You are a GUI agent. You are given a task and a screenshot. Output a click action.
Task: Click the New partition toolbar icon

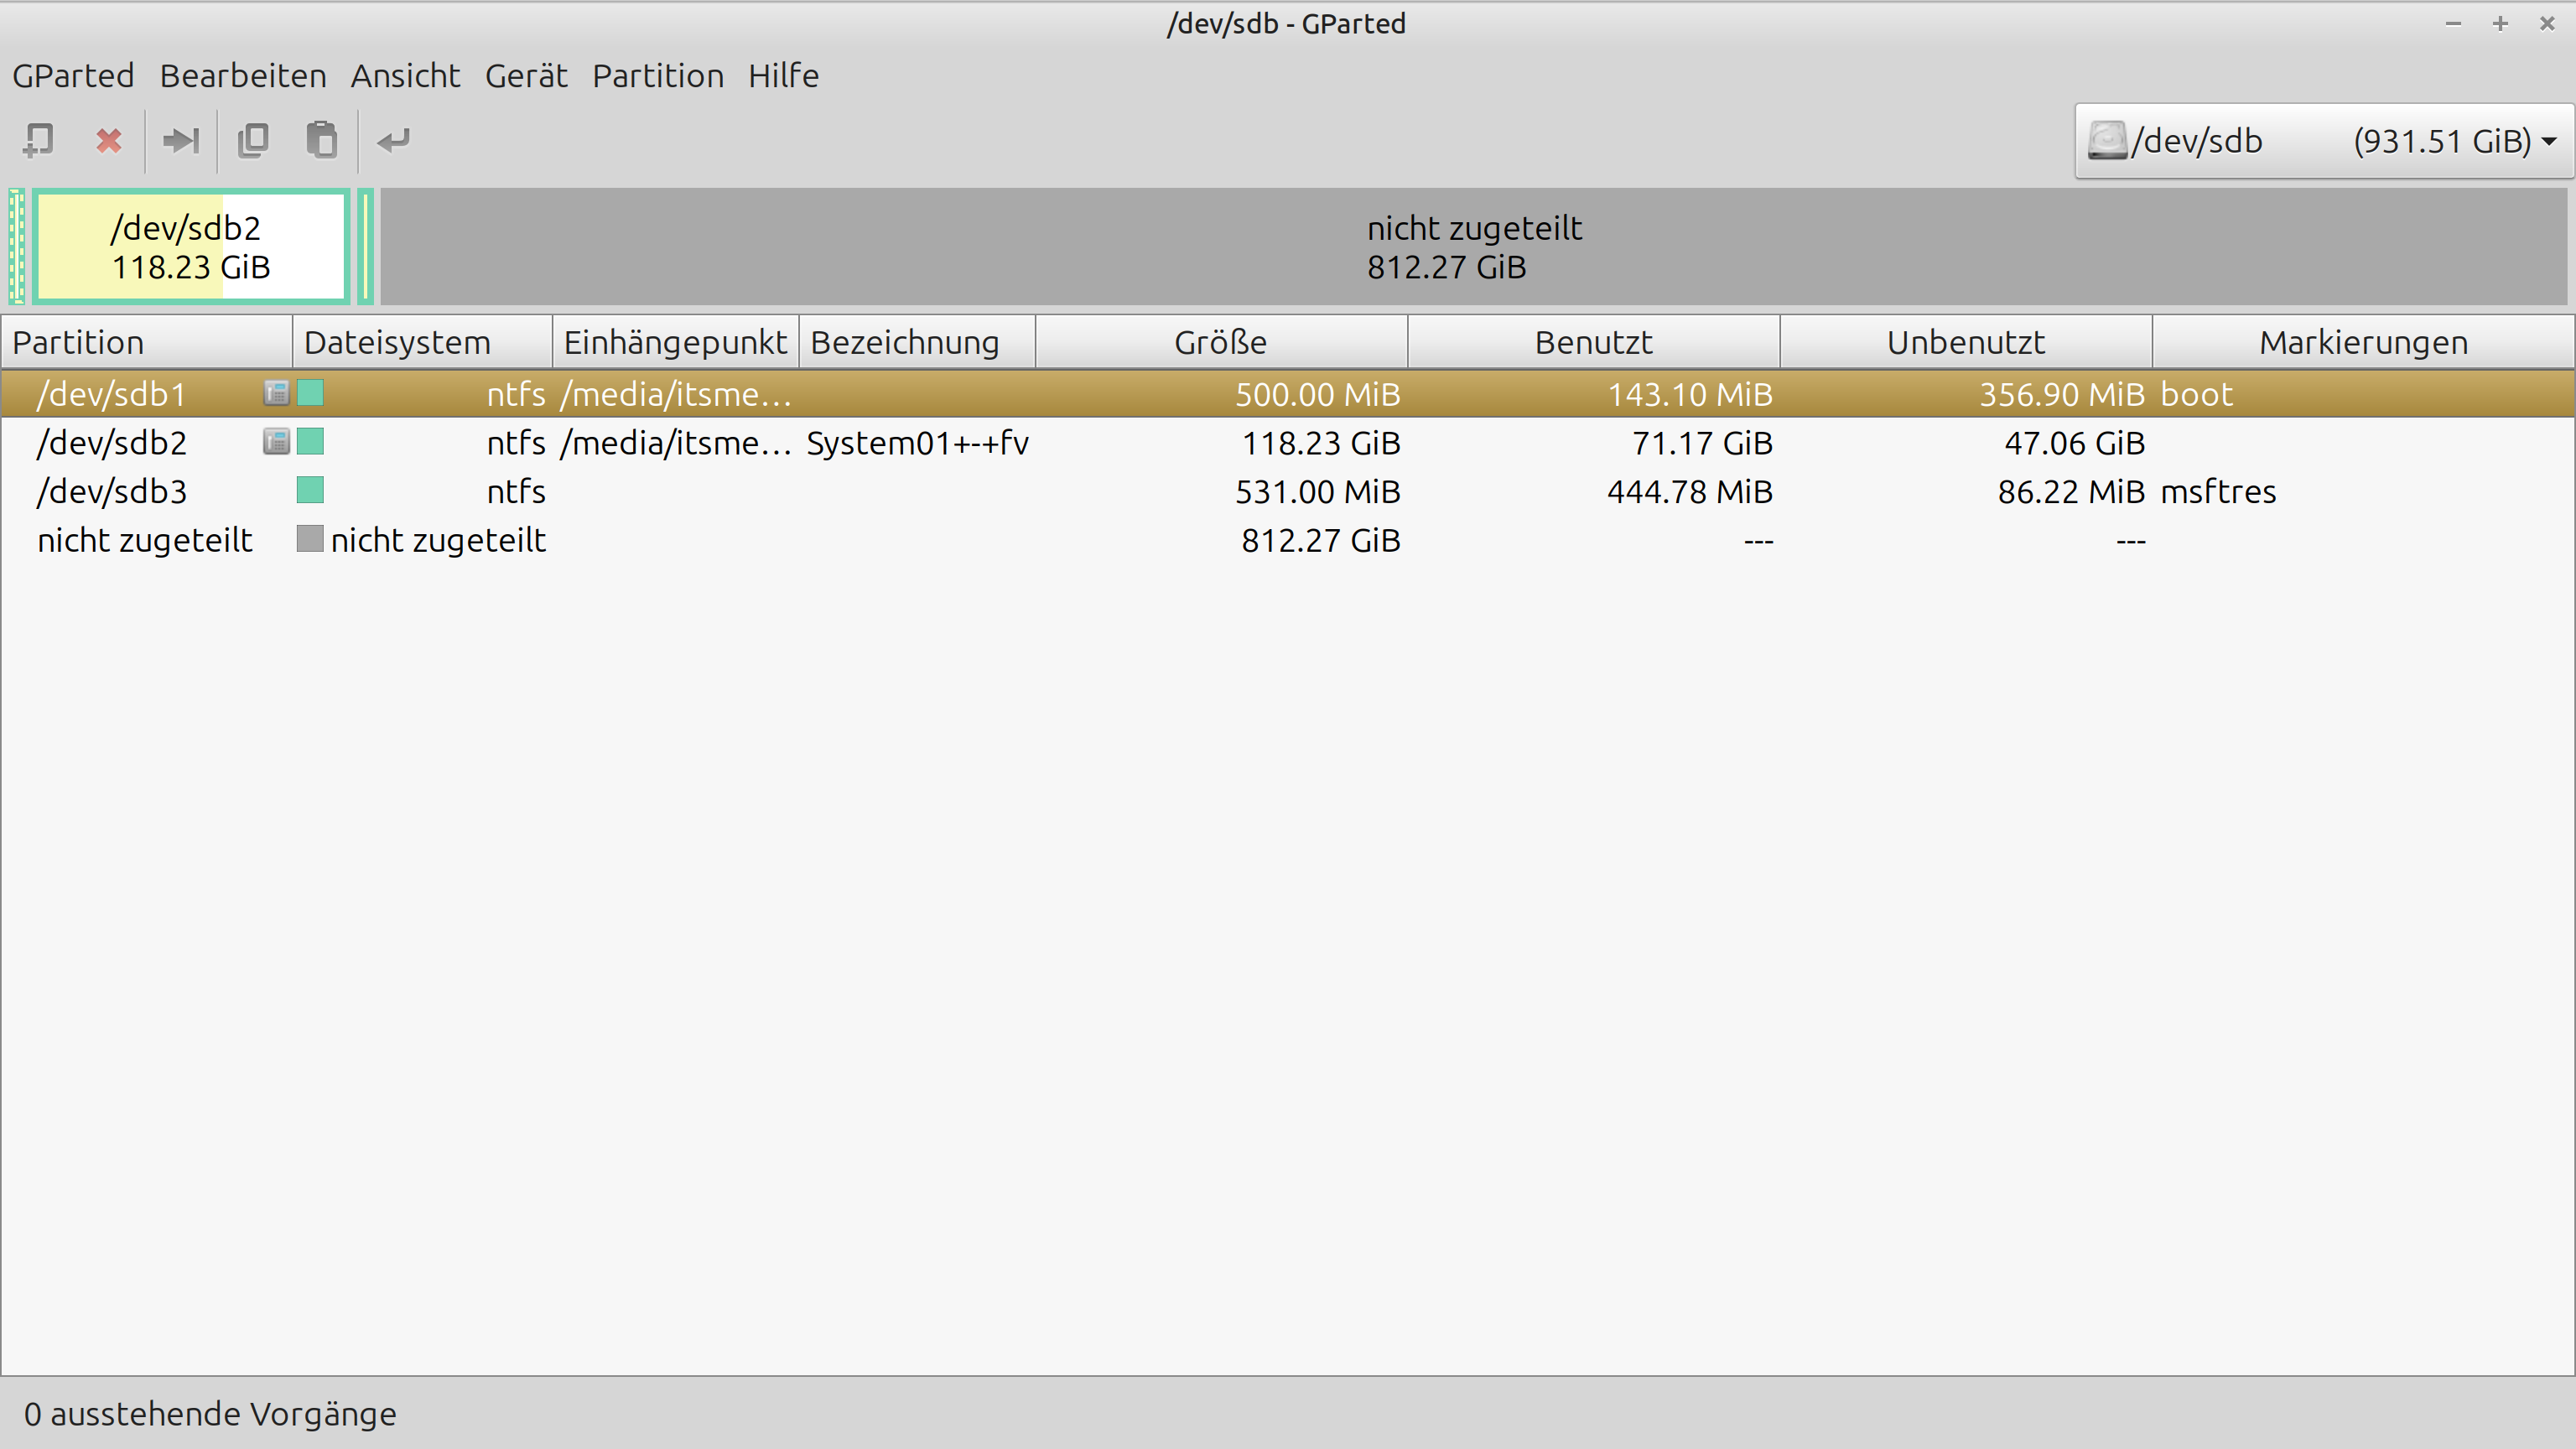point(38,141)
